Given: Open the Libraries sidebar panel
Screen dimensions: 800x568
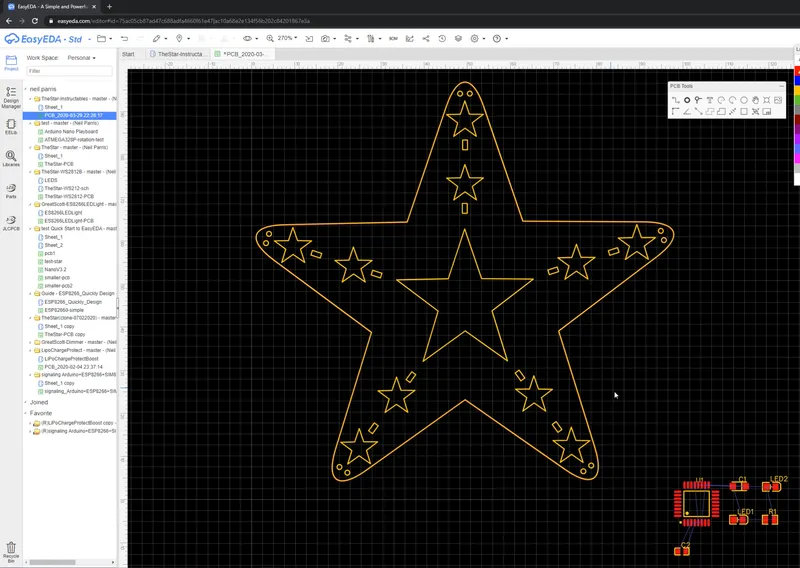Looking at the screenshot, I should [x=11, y=158].
